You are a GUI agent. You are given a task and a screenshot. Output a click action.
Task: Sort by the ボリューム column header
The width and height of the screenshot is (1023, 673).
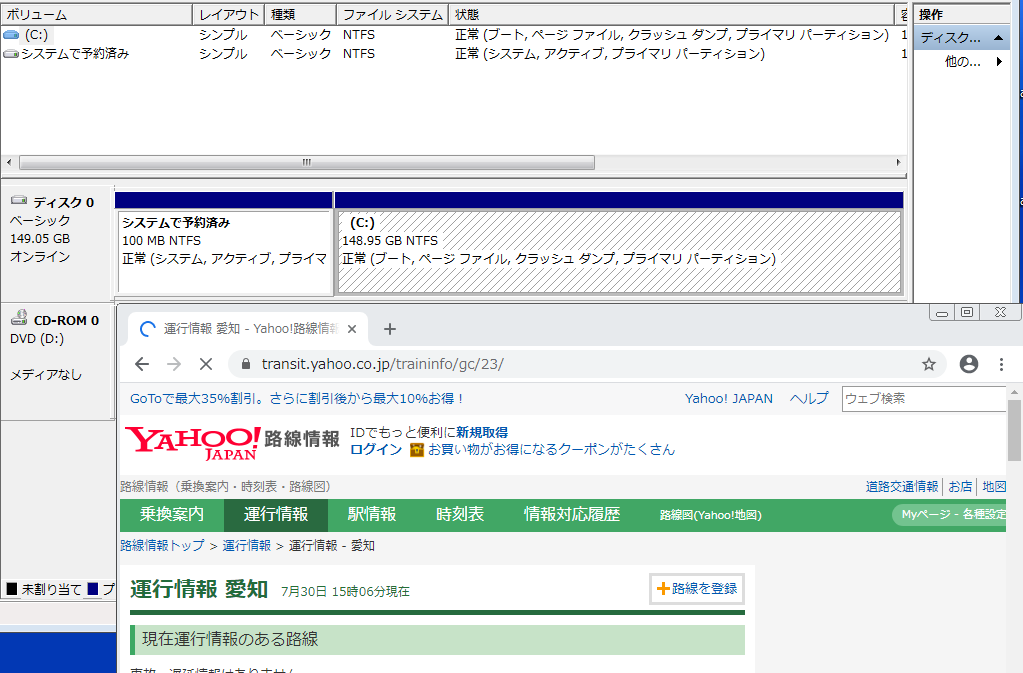coord(97,14)
